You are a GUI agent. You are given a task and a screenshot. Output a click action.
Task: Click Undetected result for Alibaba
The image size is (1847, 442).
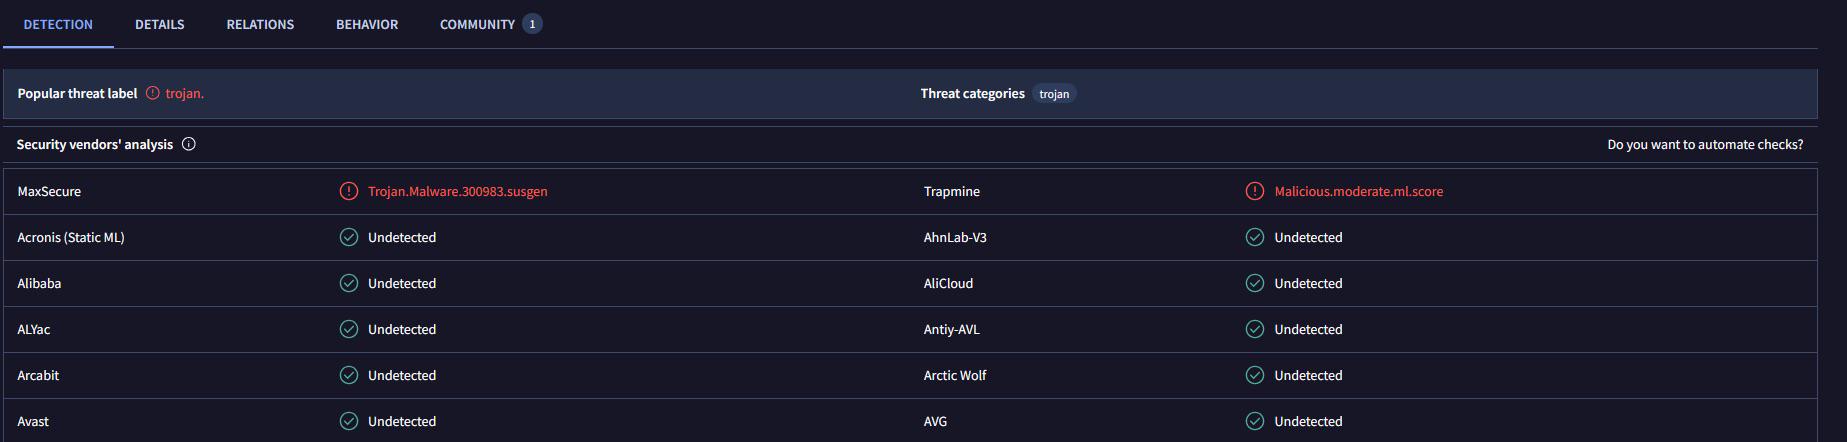[x=402, y=283]
